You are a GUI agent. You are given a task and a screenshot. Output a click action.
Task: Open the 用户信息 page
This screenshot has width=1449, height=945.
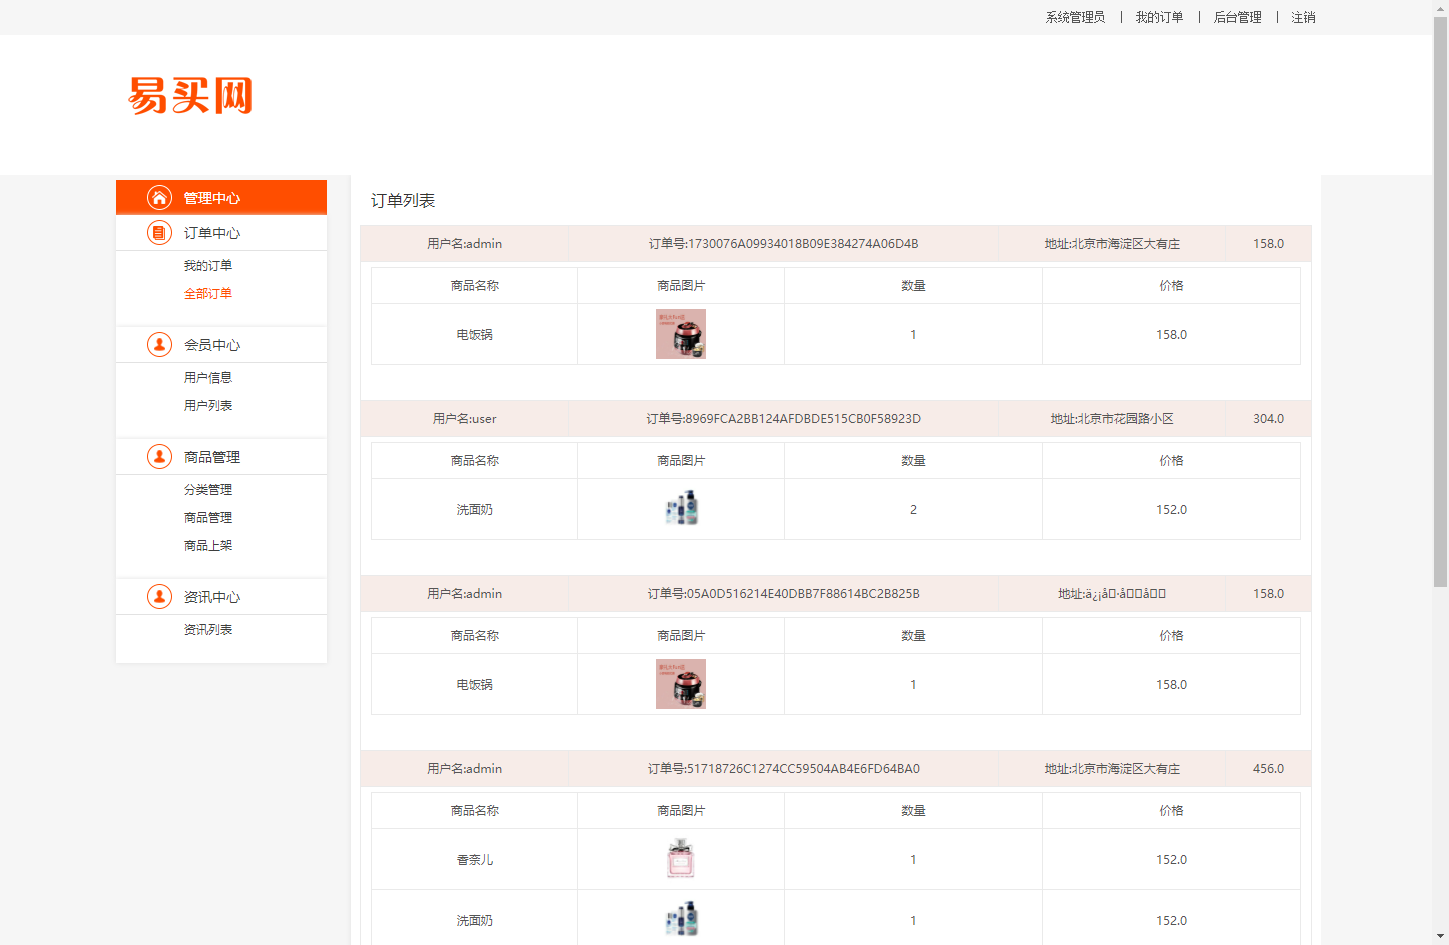coord(208,377)
